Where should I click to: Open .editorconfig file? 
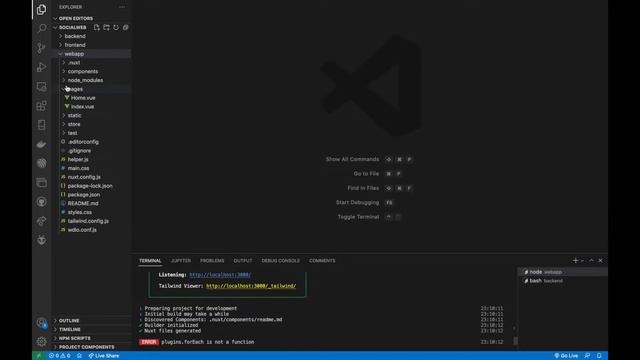click(83, 142)
